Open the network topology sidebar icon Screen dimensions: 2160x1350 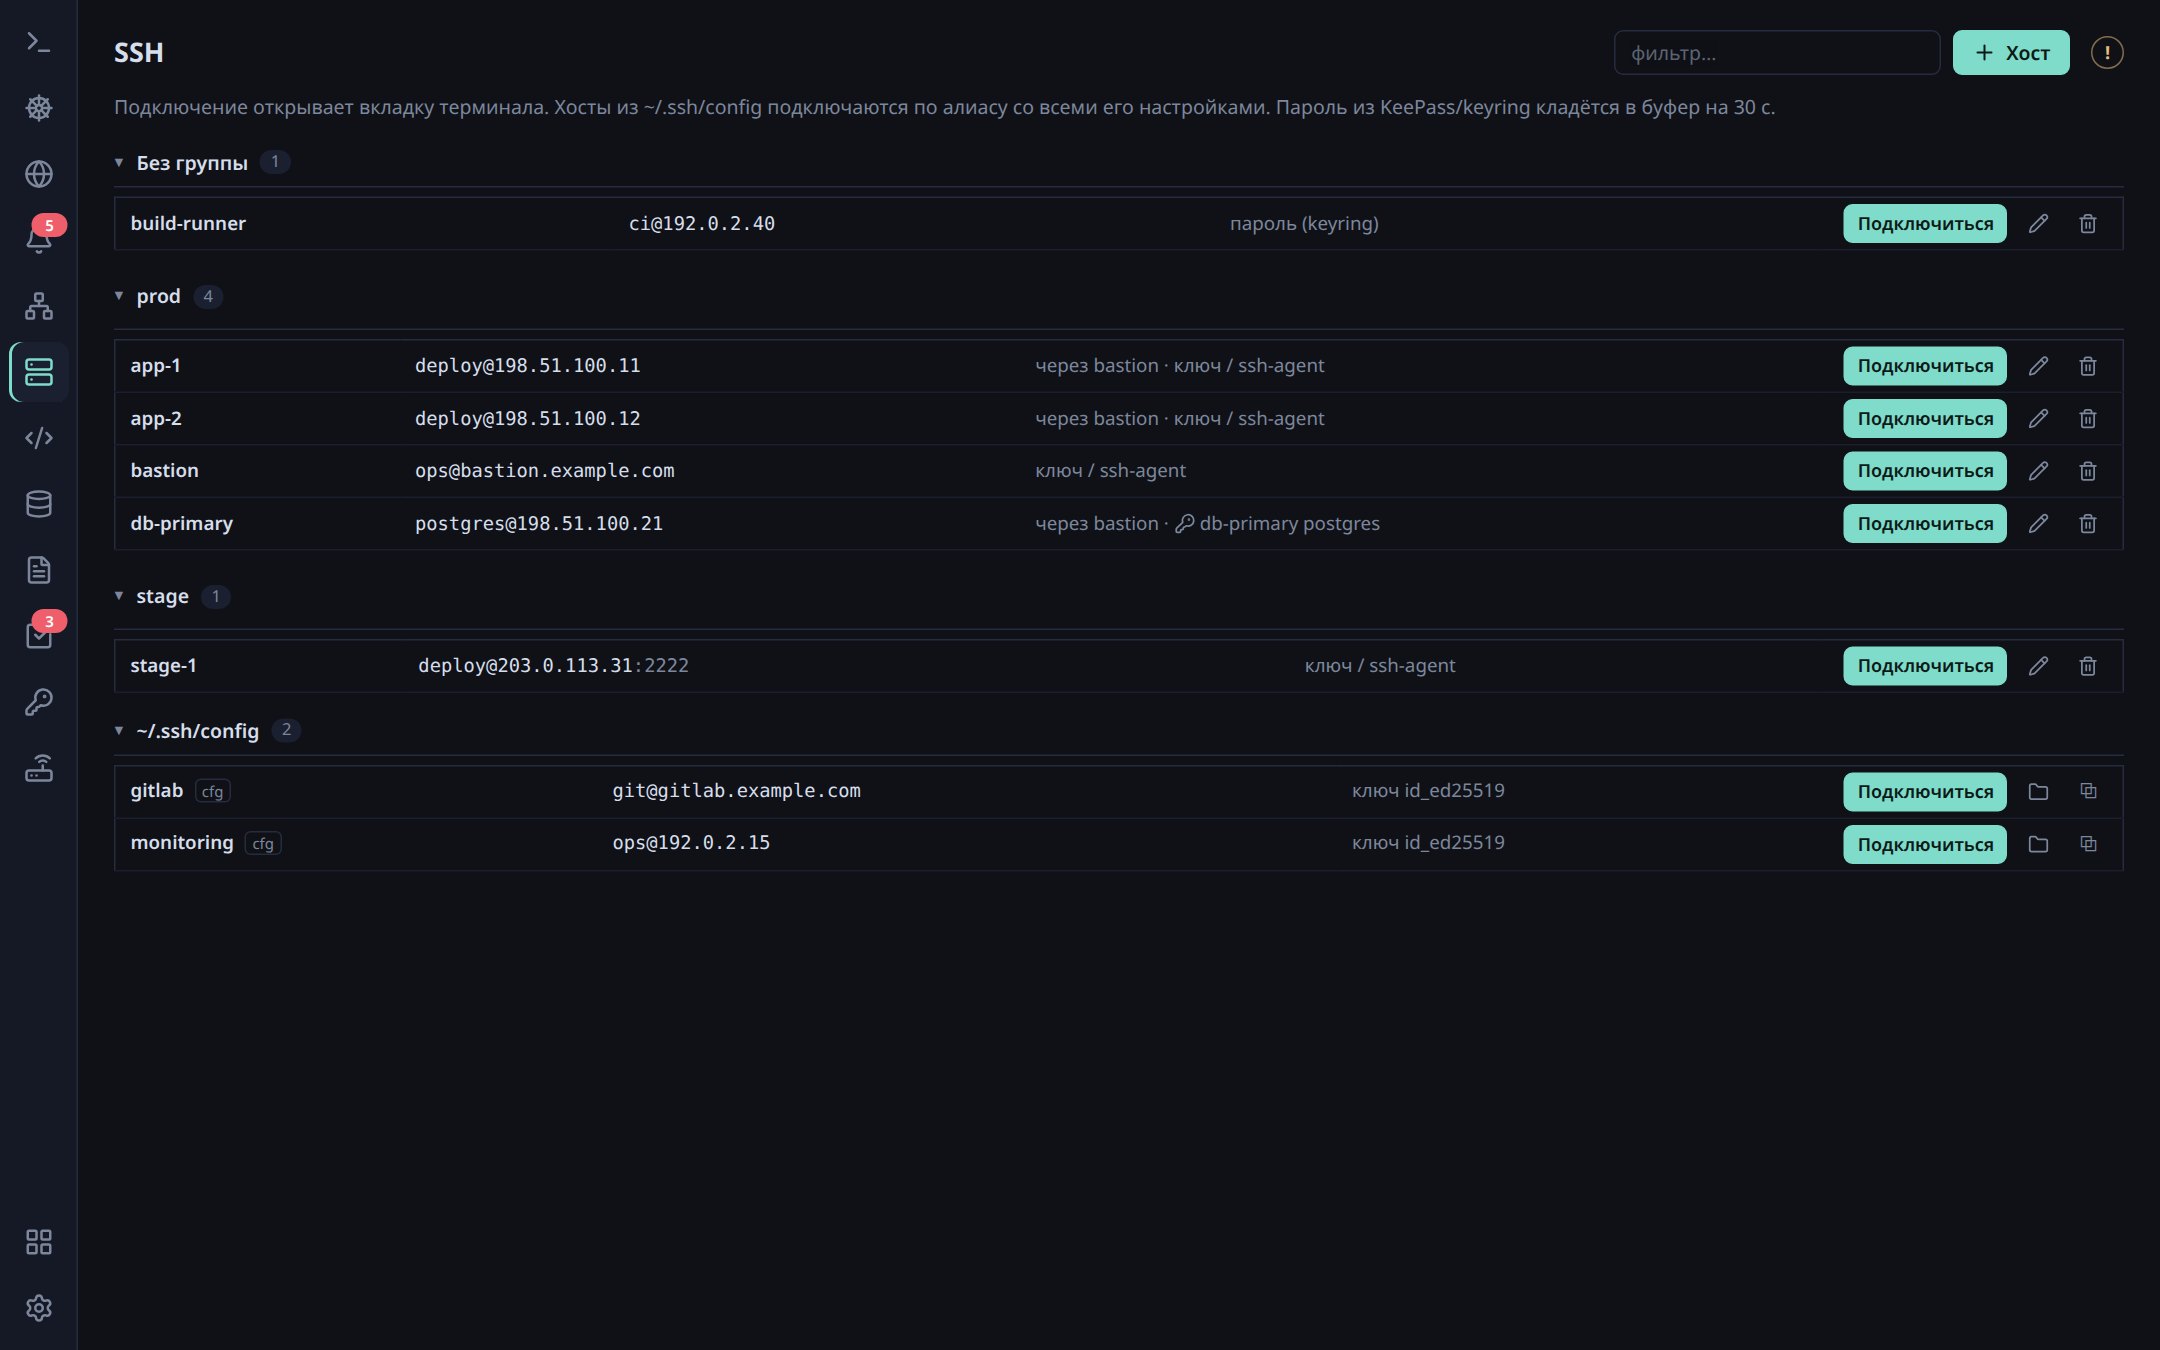[38, 306]
